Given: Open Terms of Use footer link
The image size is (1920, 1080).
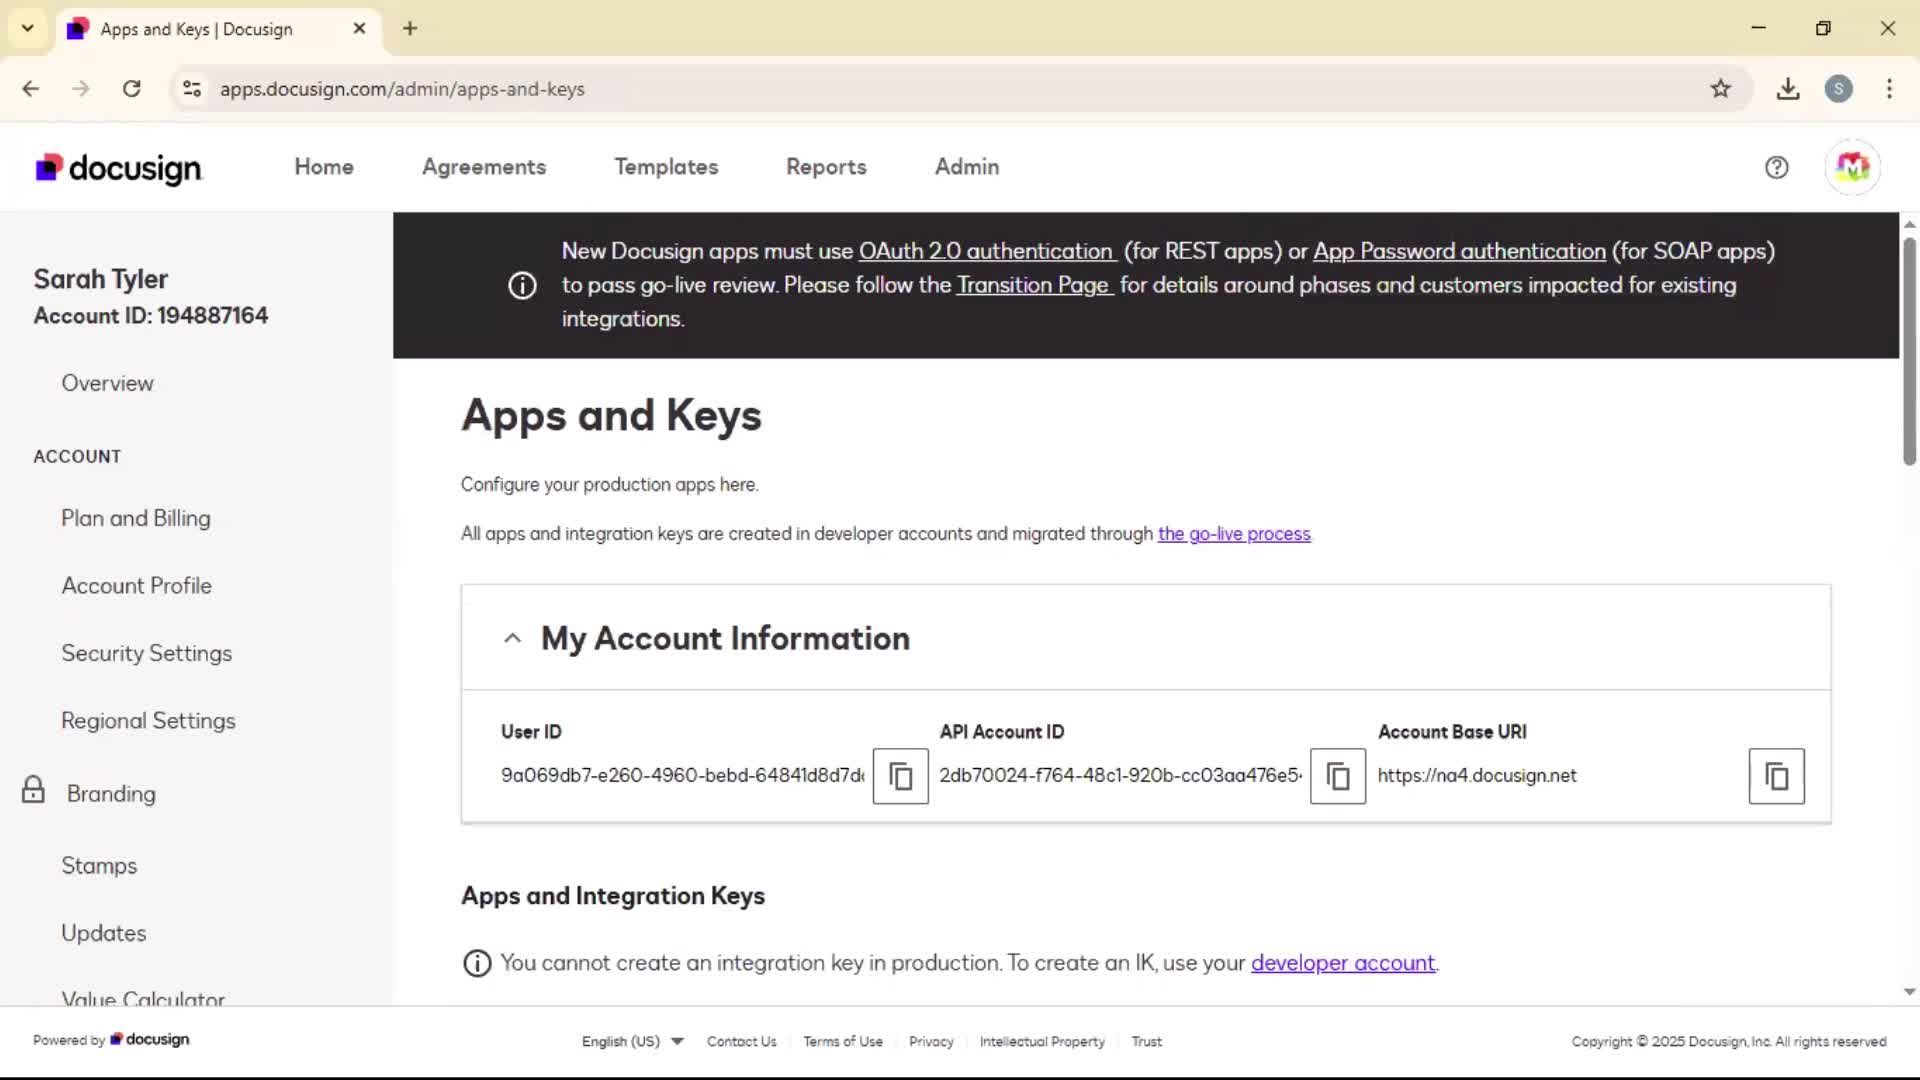Looking at the screenshot, I should pos(843,1041).
